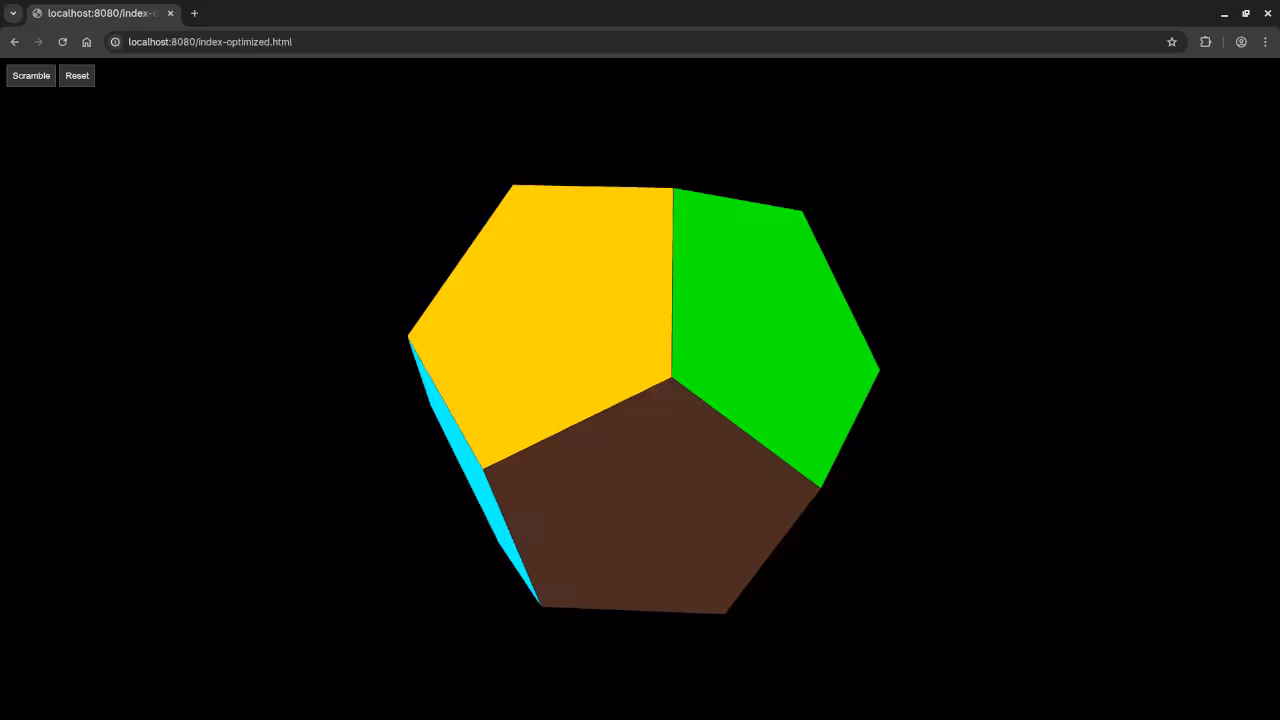Click the site information icon in address bar
This screenshot has width=1280, height=720.
(x=115, y=42)
